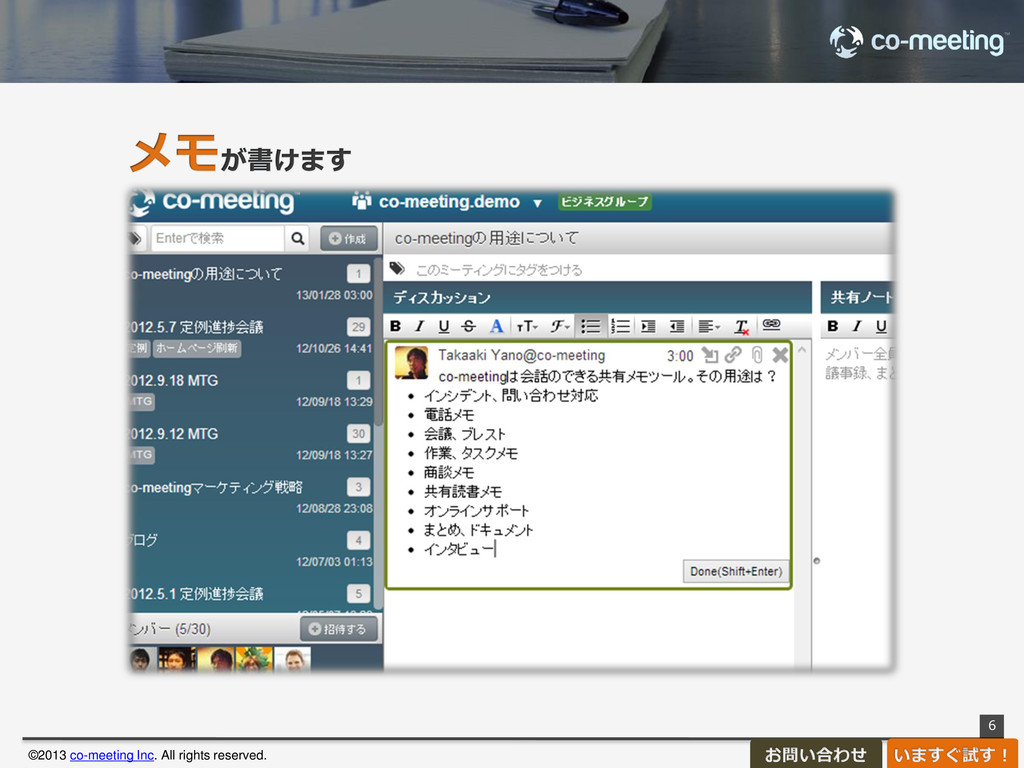
Task: Click the インタビュー bullet line
Action: click(459, 549)
